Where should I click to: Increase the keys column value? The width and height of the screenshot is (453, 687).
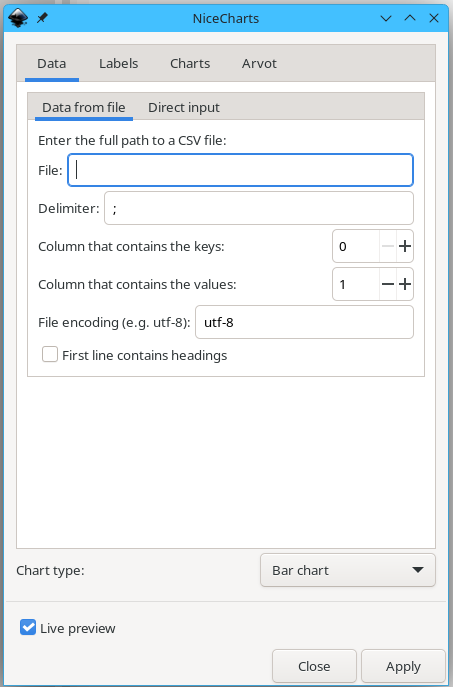pos(405,246)
